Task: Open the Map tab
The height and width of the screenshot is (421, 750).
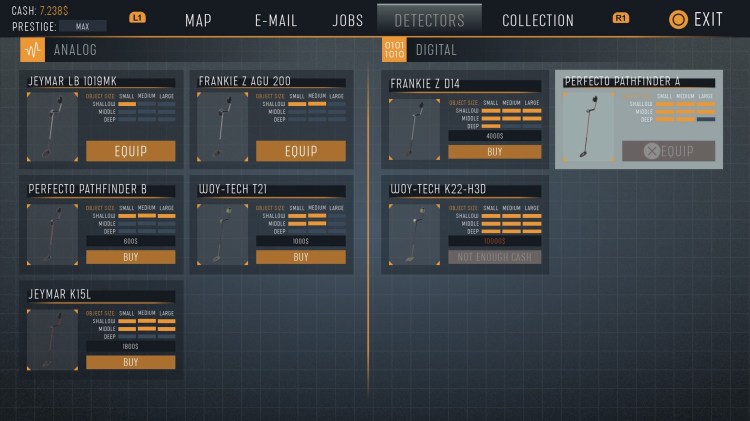Action: coord(198,20)
